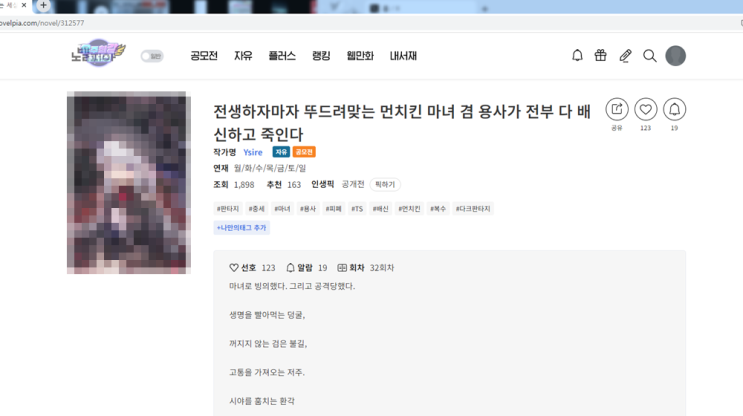Open the gift box icon

point(600,56)
